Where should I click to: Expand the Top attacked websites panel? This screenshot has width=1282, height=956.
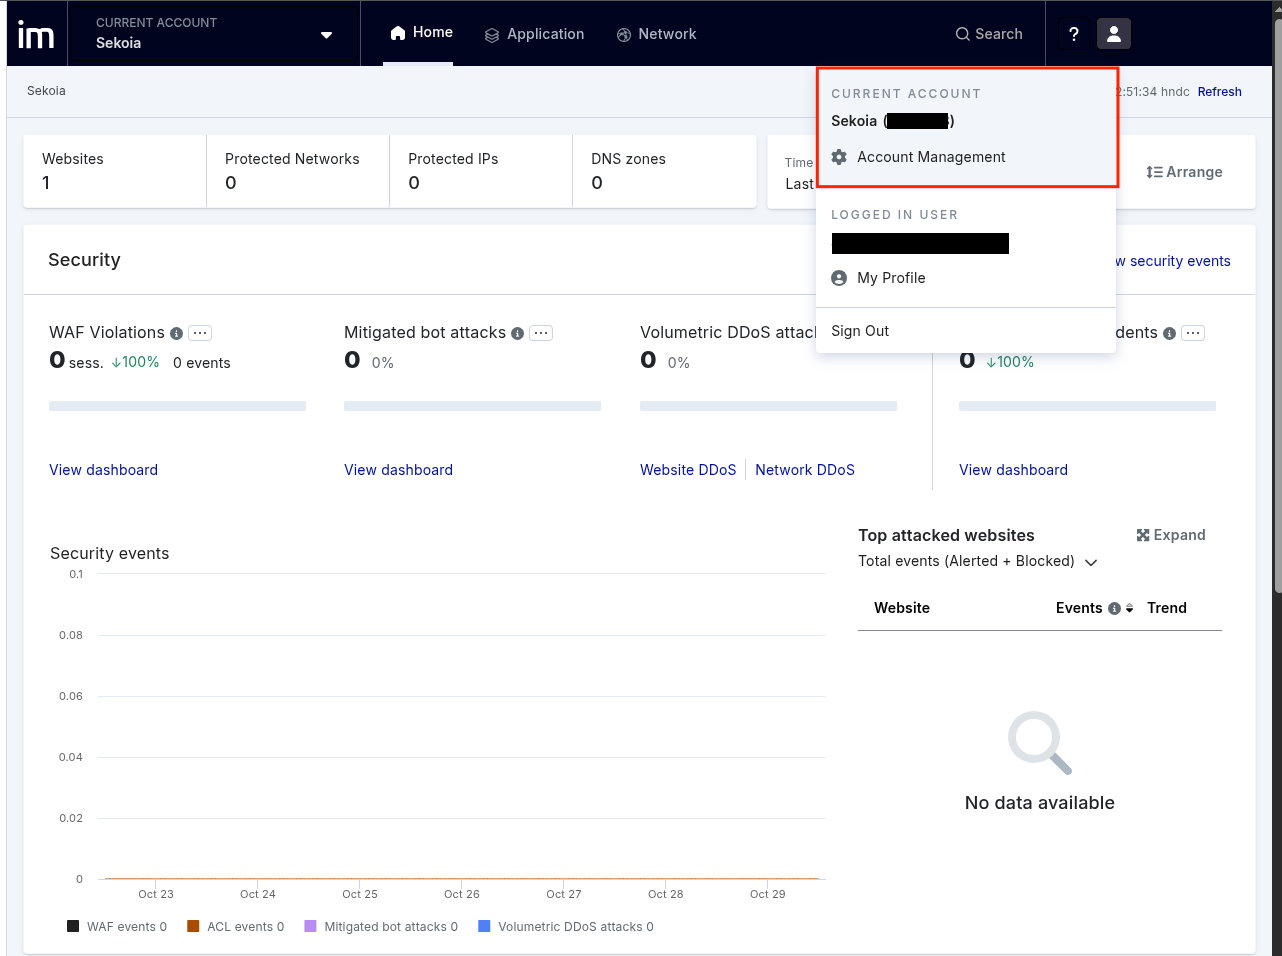(1170, 535)
